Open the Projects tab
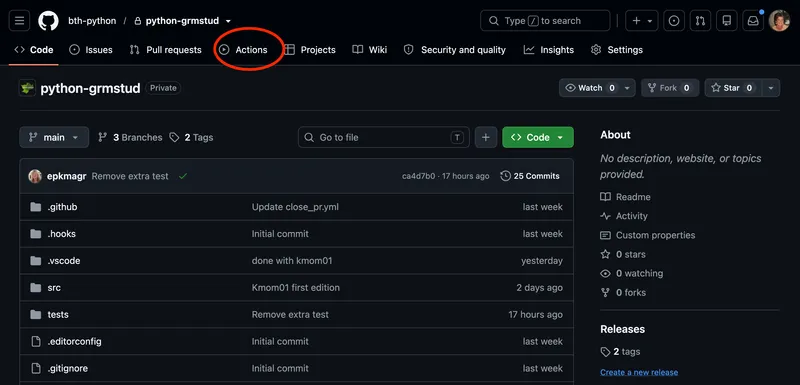 point(310,50)
